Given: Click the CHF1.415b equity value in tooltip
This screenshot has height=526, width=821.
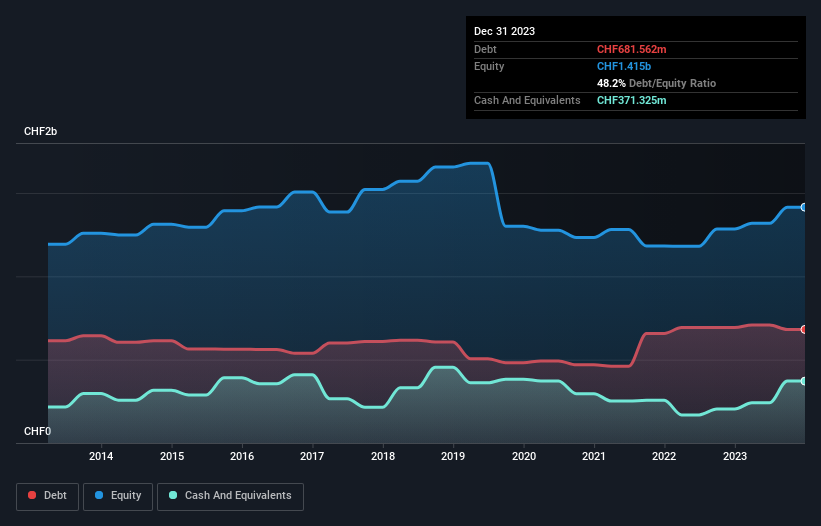Looking at the screenshot, I should click(625, 66).
